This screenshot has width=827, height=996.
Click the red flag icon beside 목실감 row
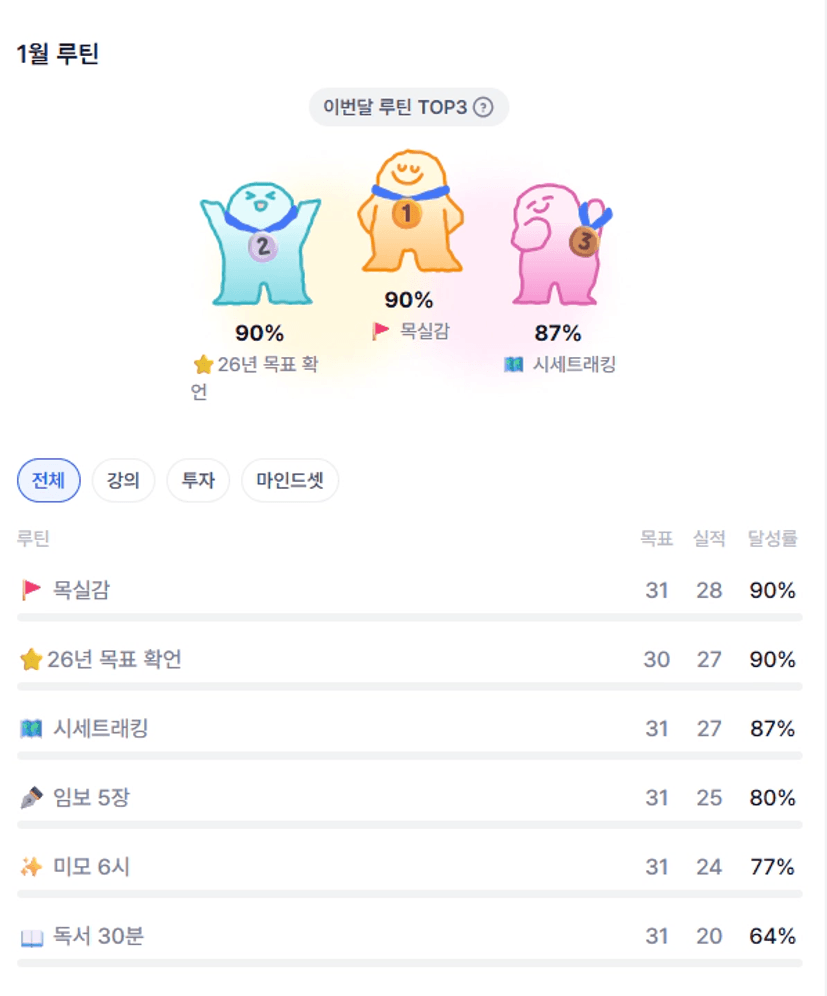(x=31, y=591)
